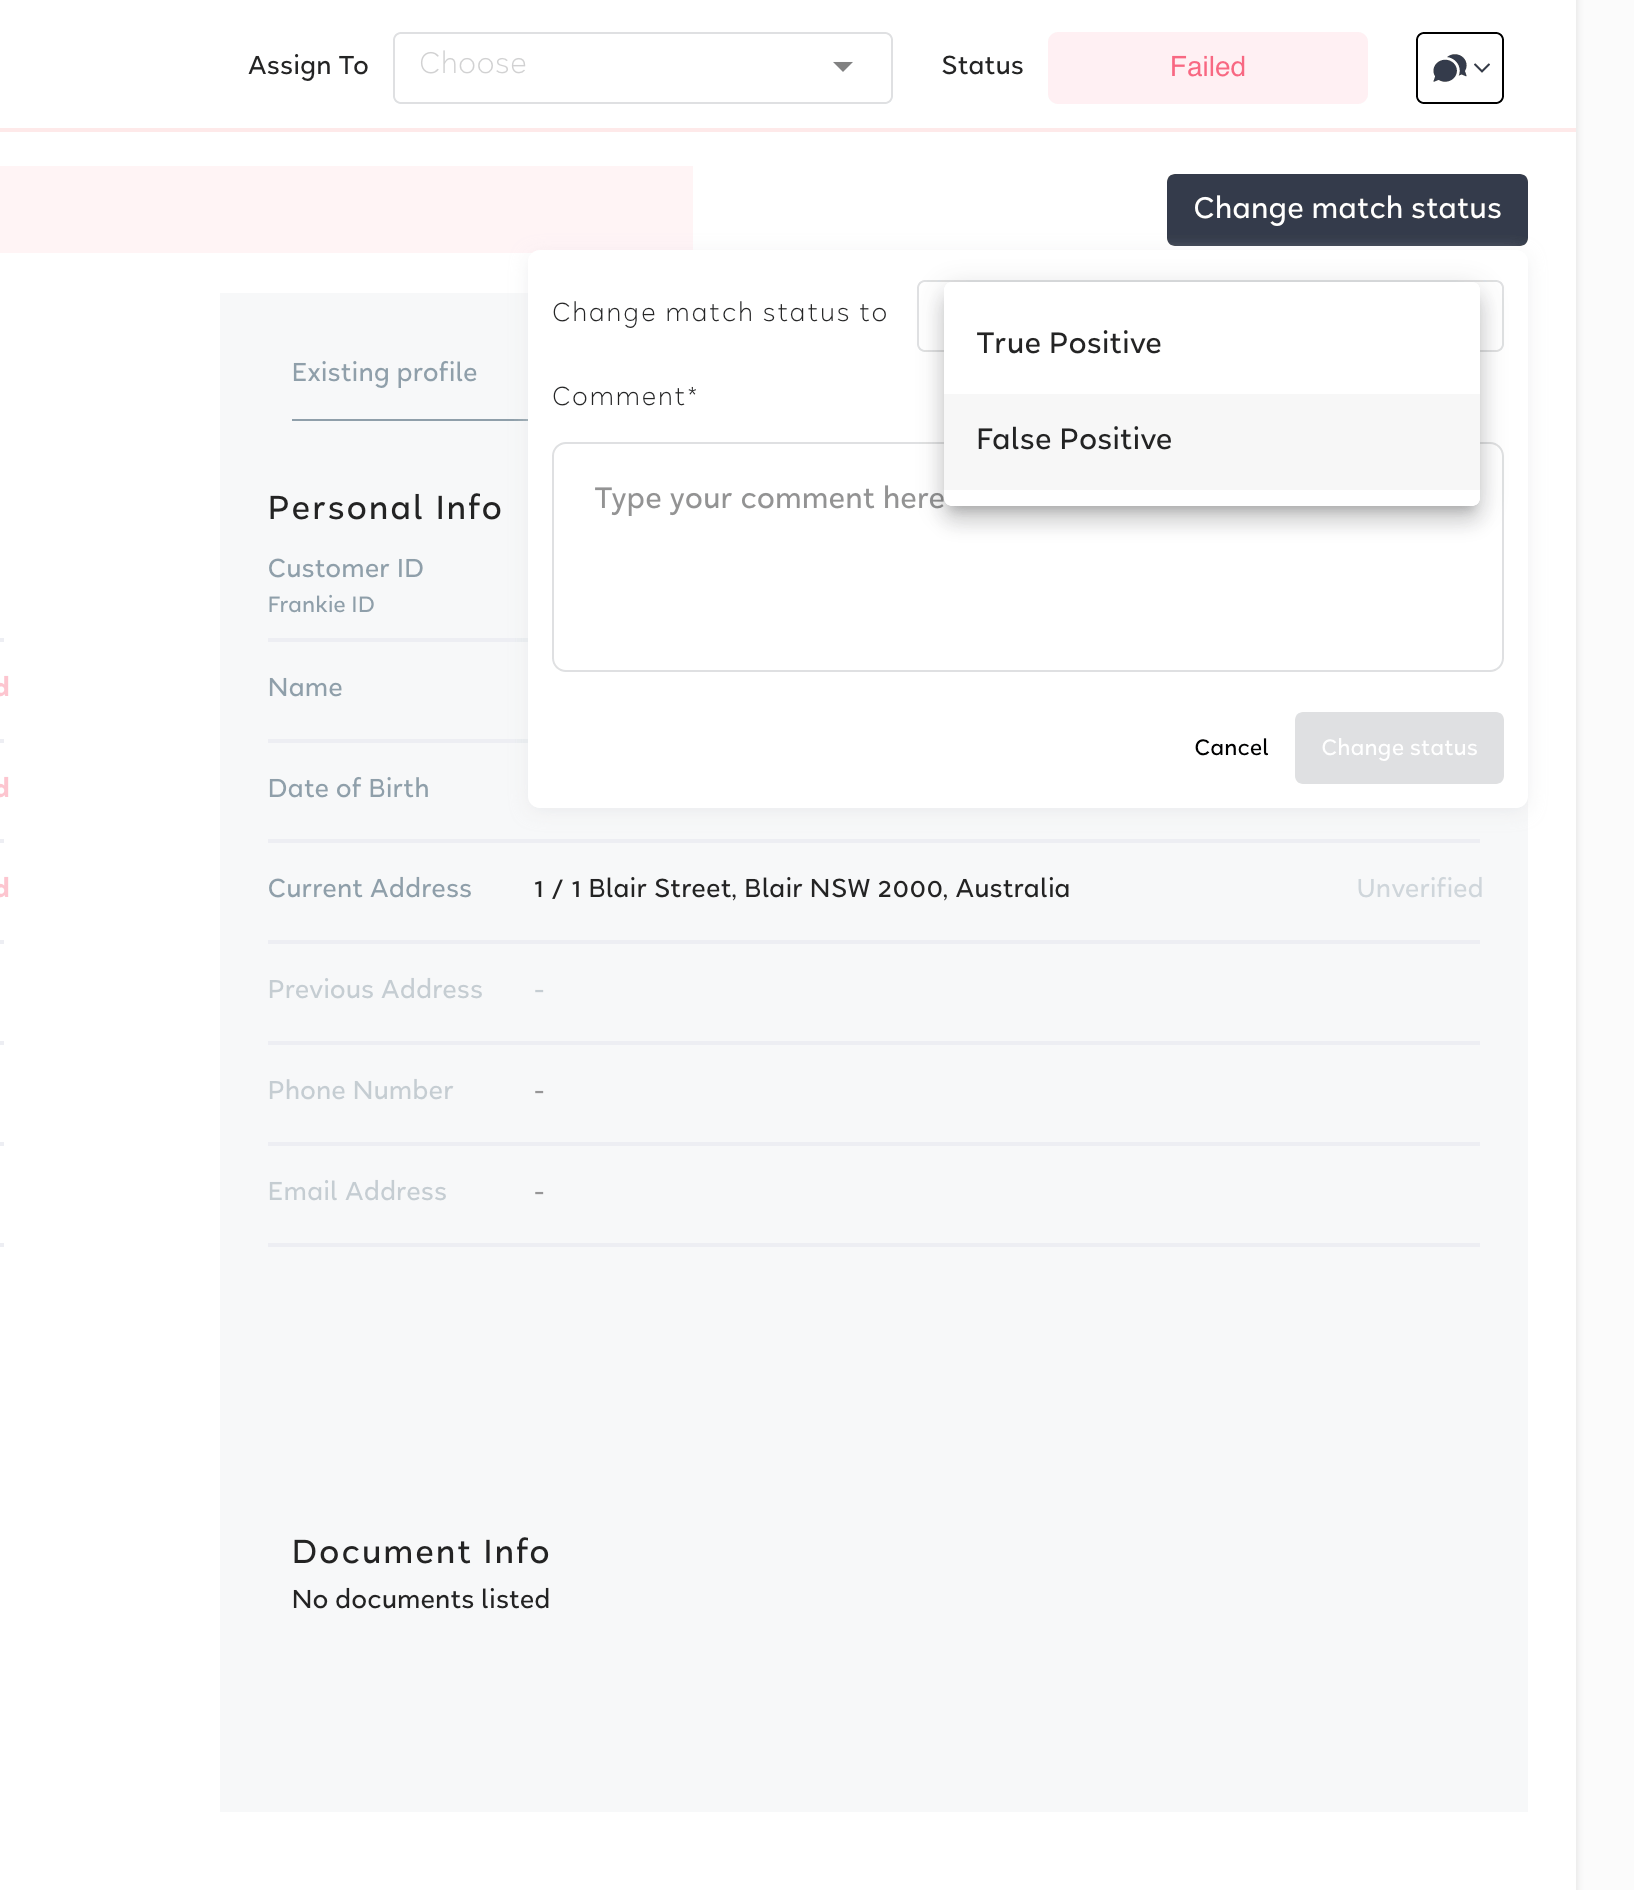Click the Document Info heading
The image size is (1634, 1890).
click(421, 1551)
